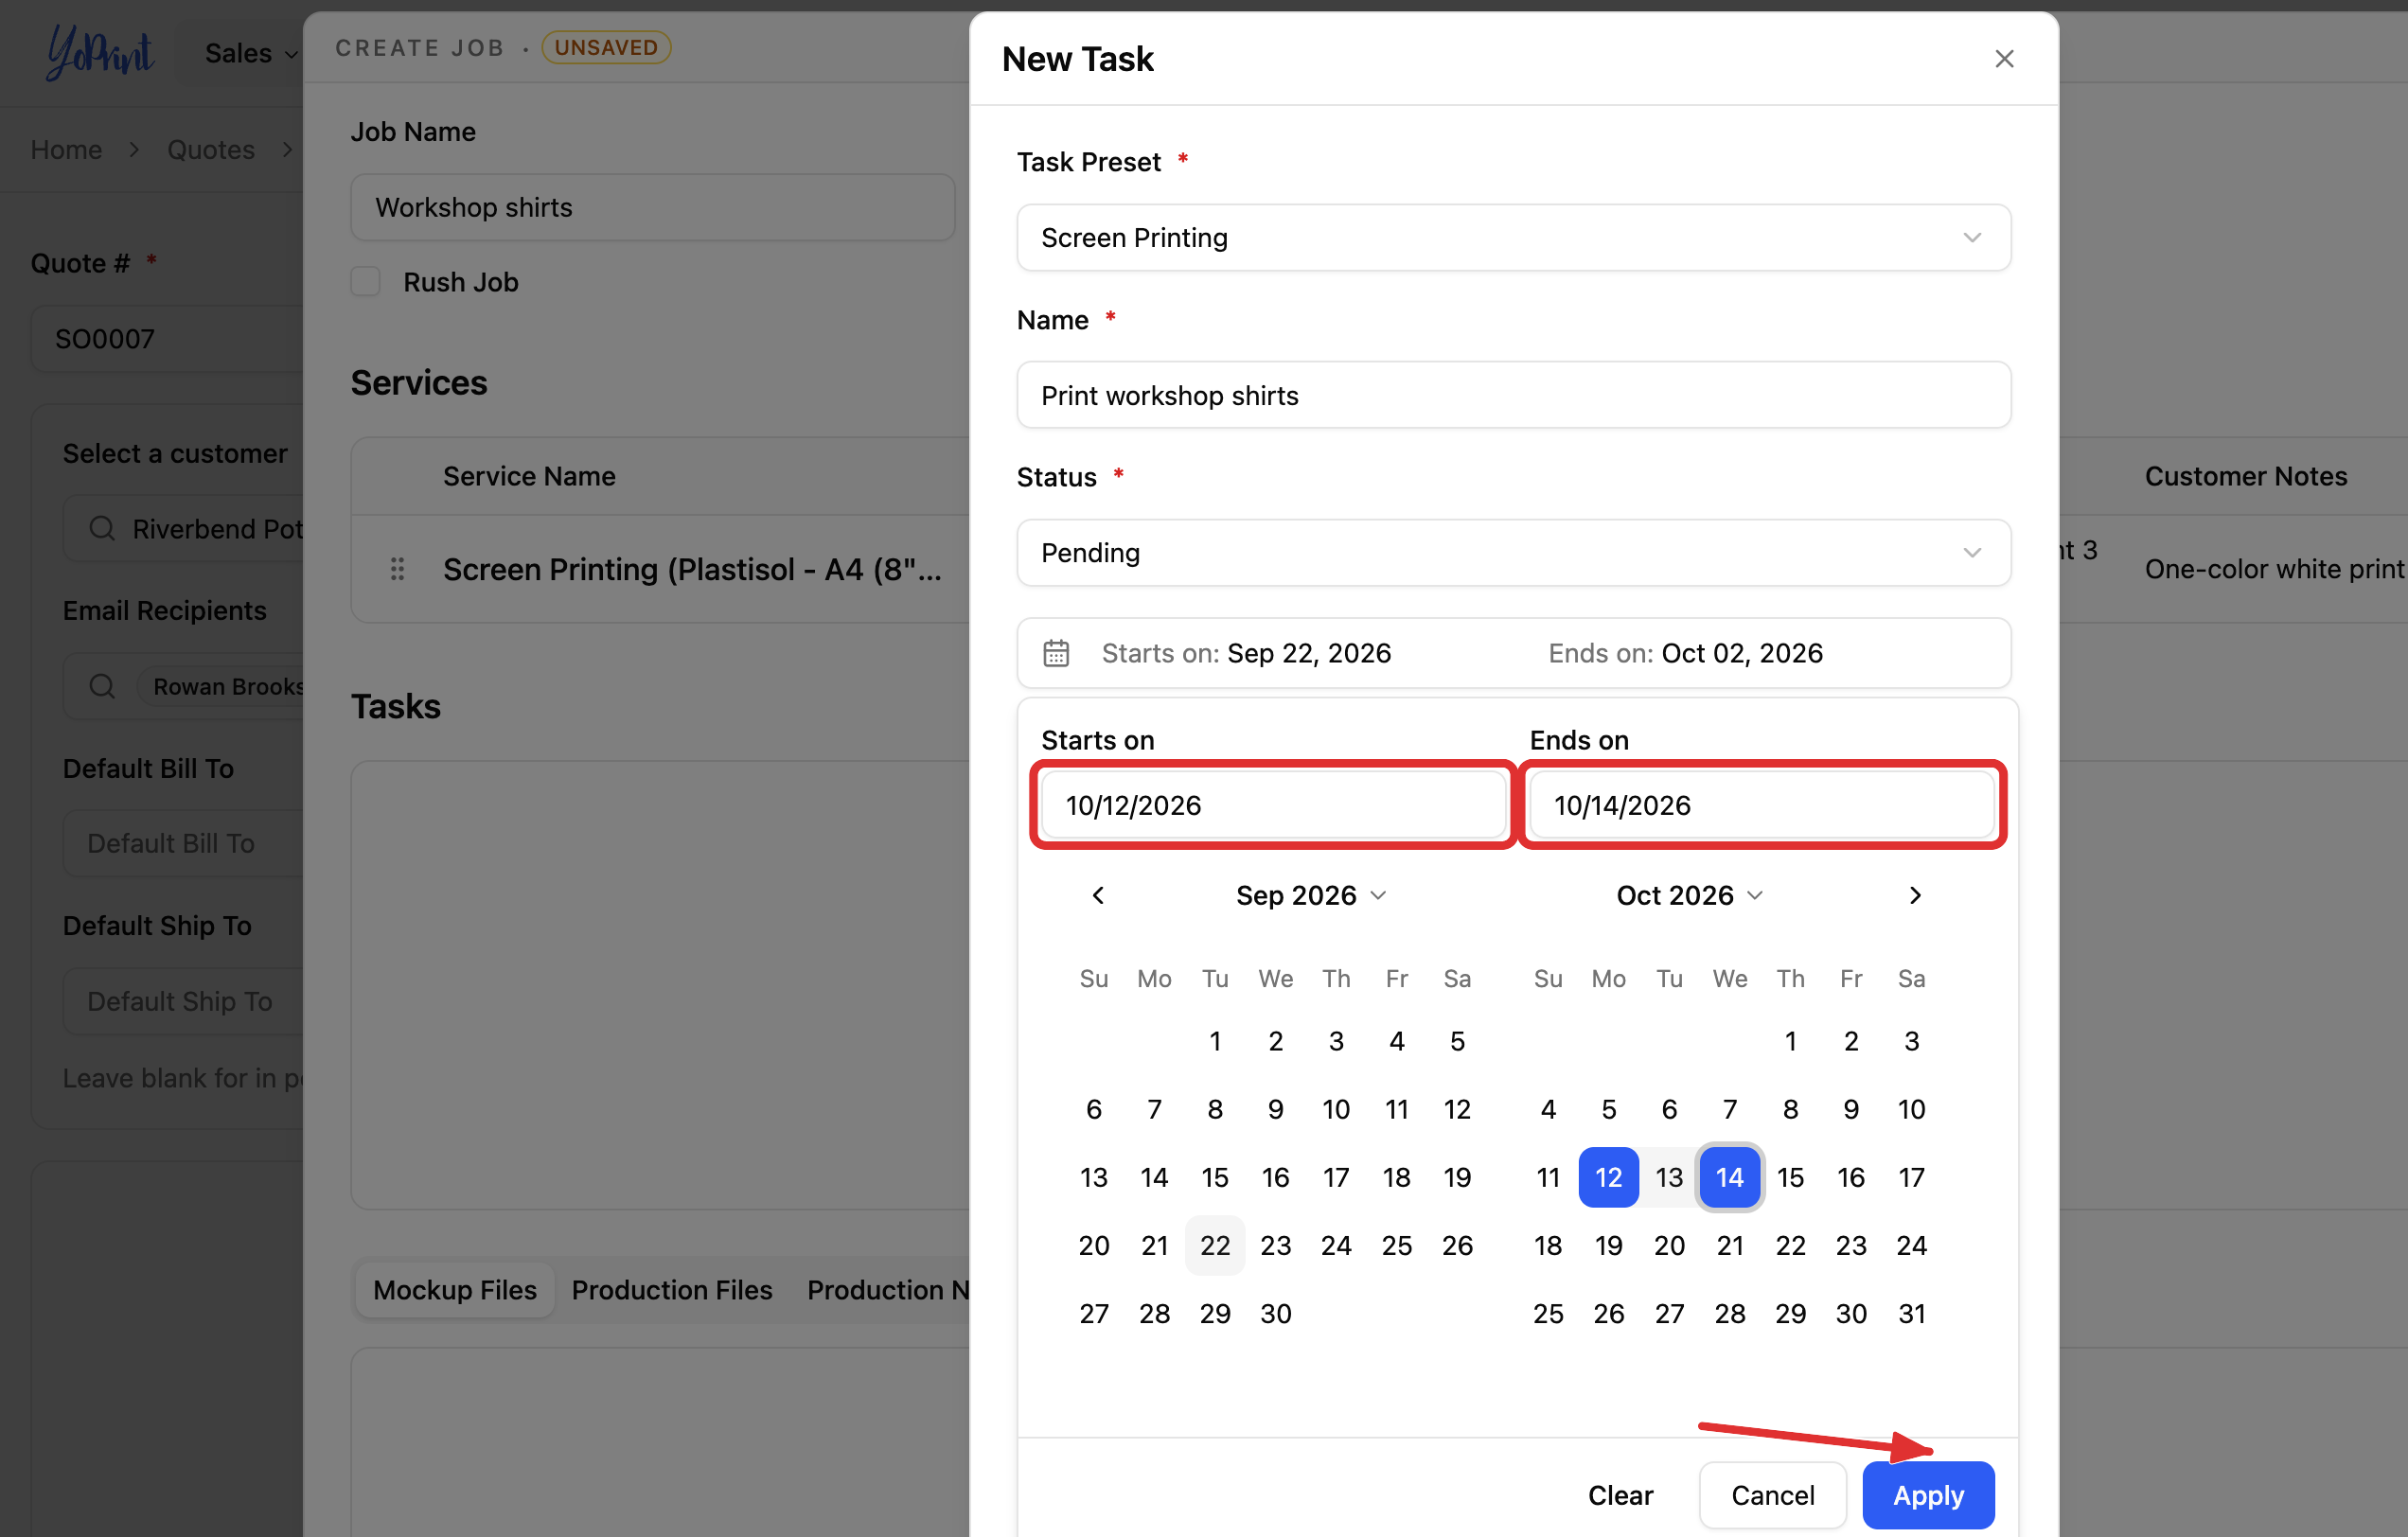
Task: Click the Job Name input field
Action: click(x=652, y=207)
